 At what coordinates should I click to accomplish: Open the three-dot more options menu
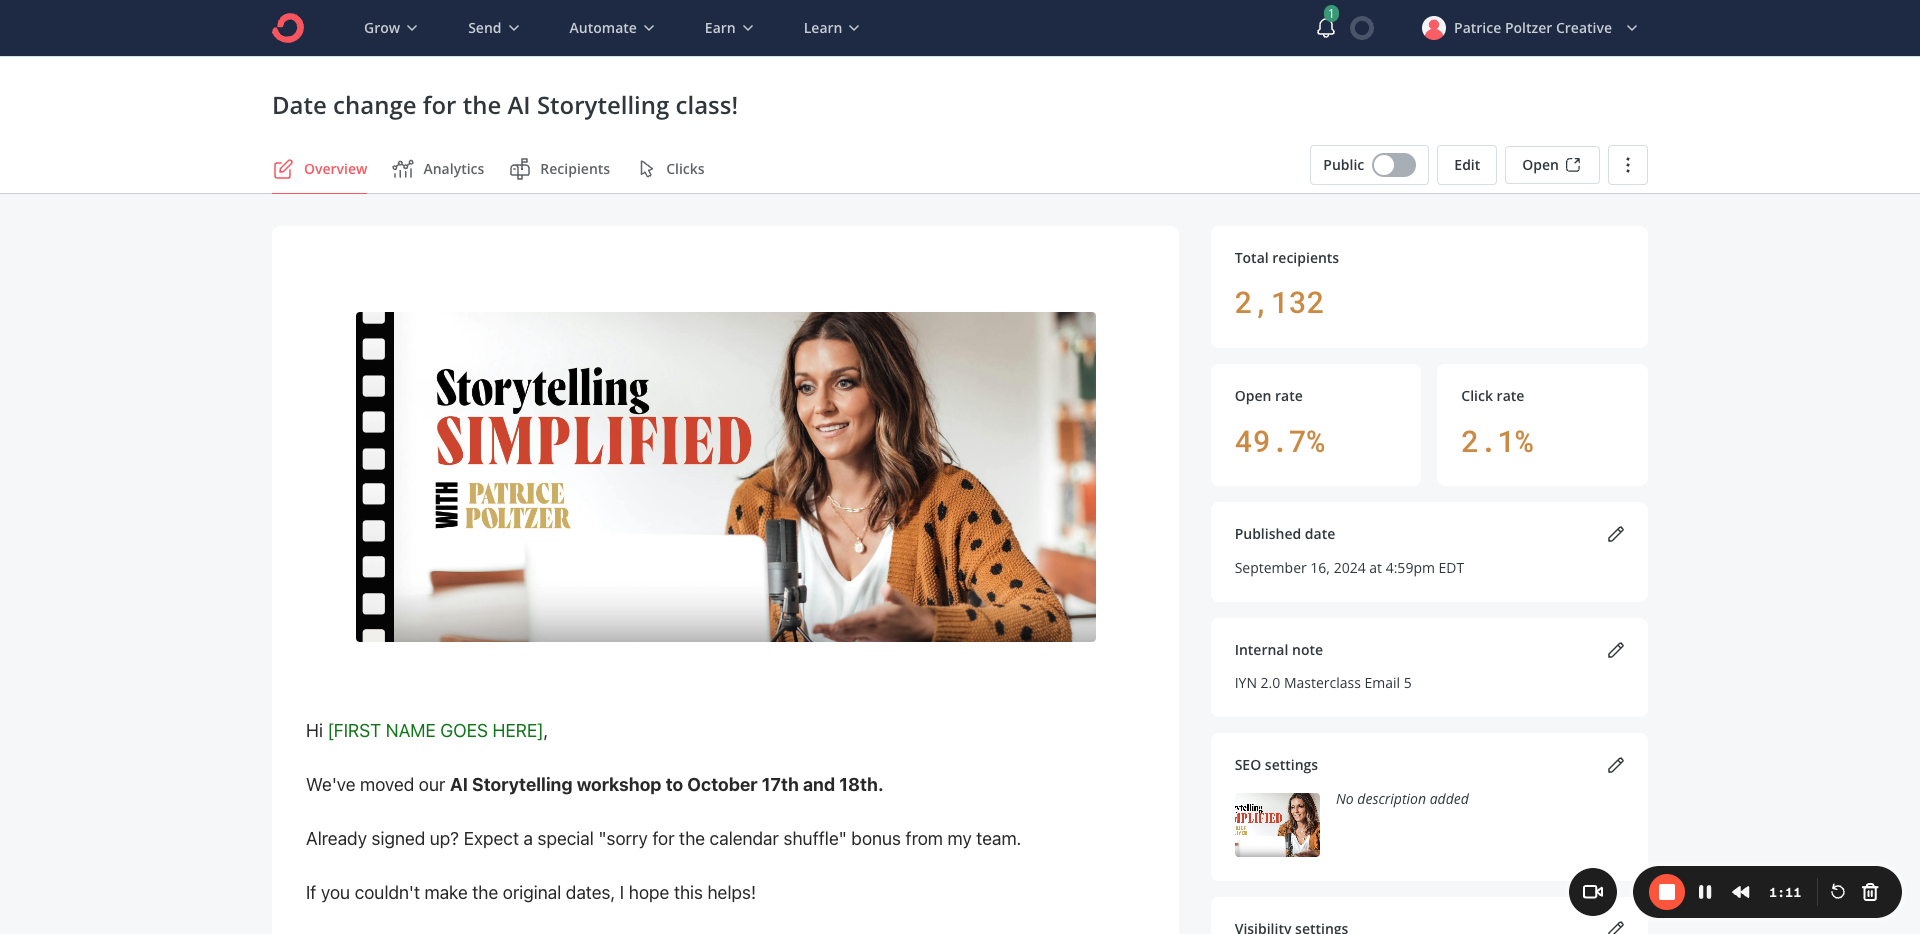pyautogui.click(x=1627, y=165)
